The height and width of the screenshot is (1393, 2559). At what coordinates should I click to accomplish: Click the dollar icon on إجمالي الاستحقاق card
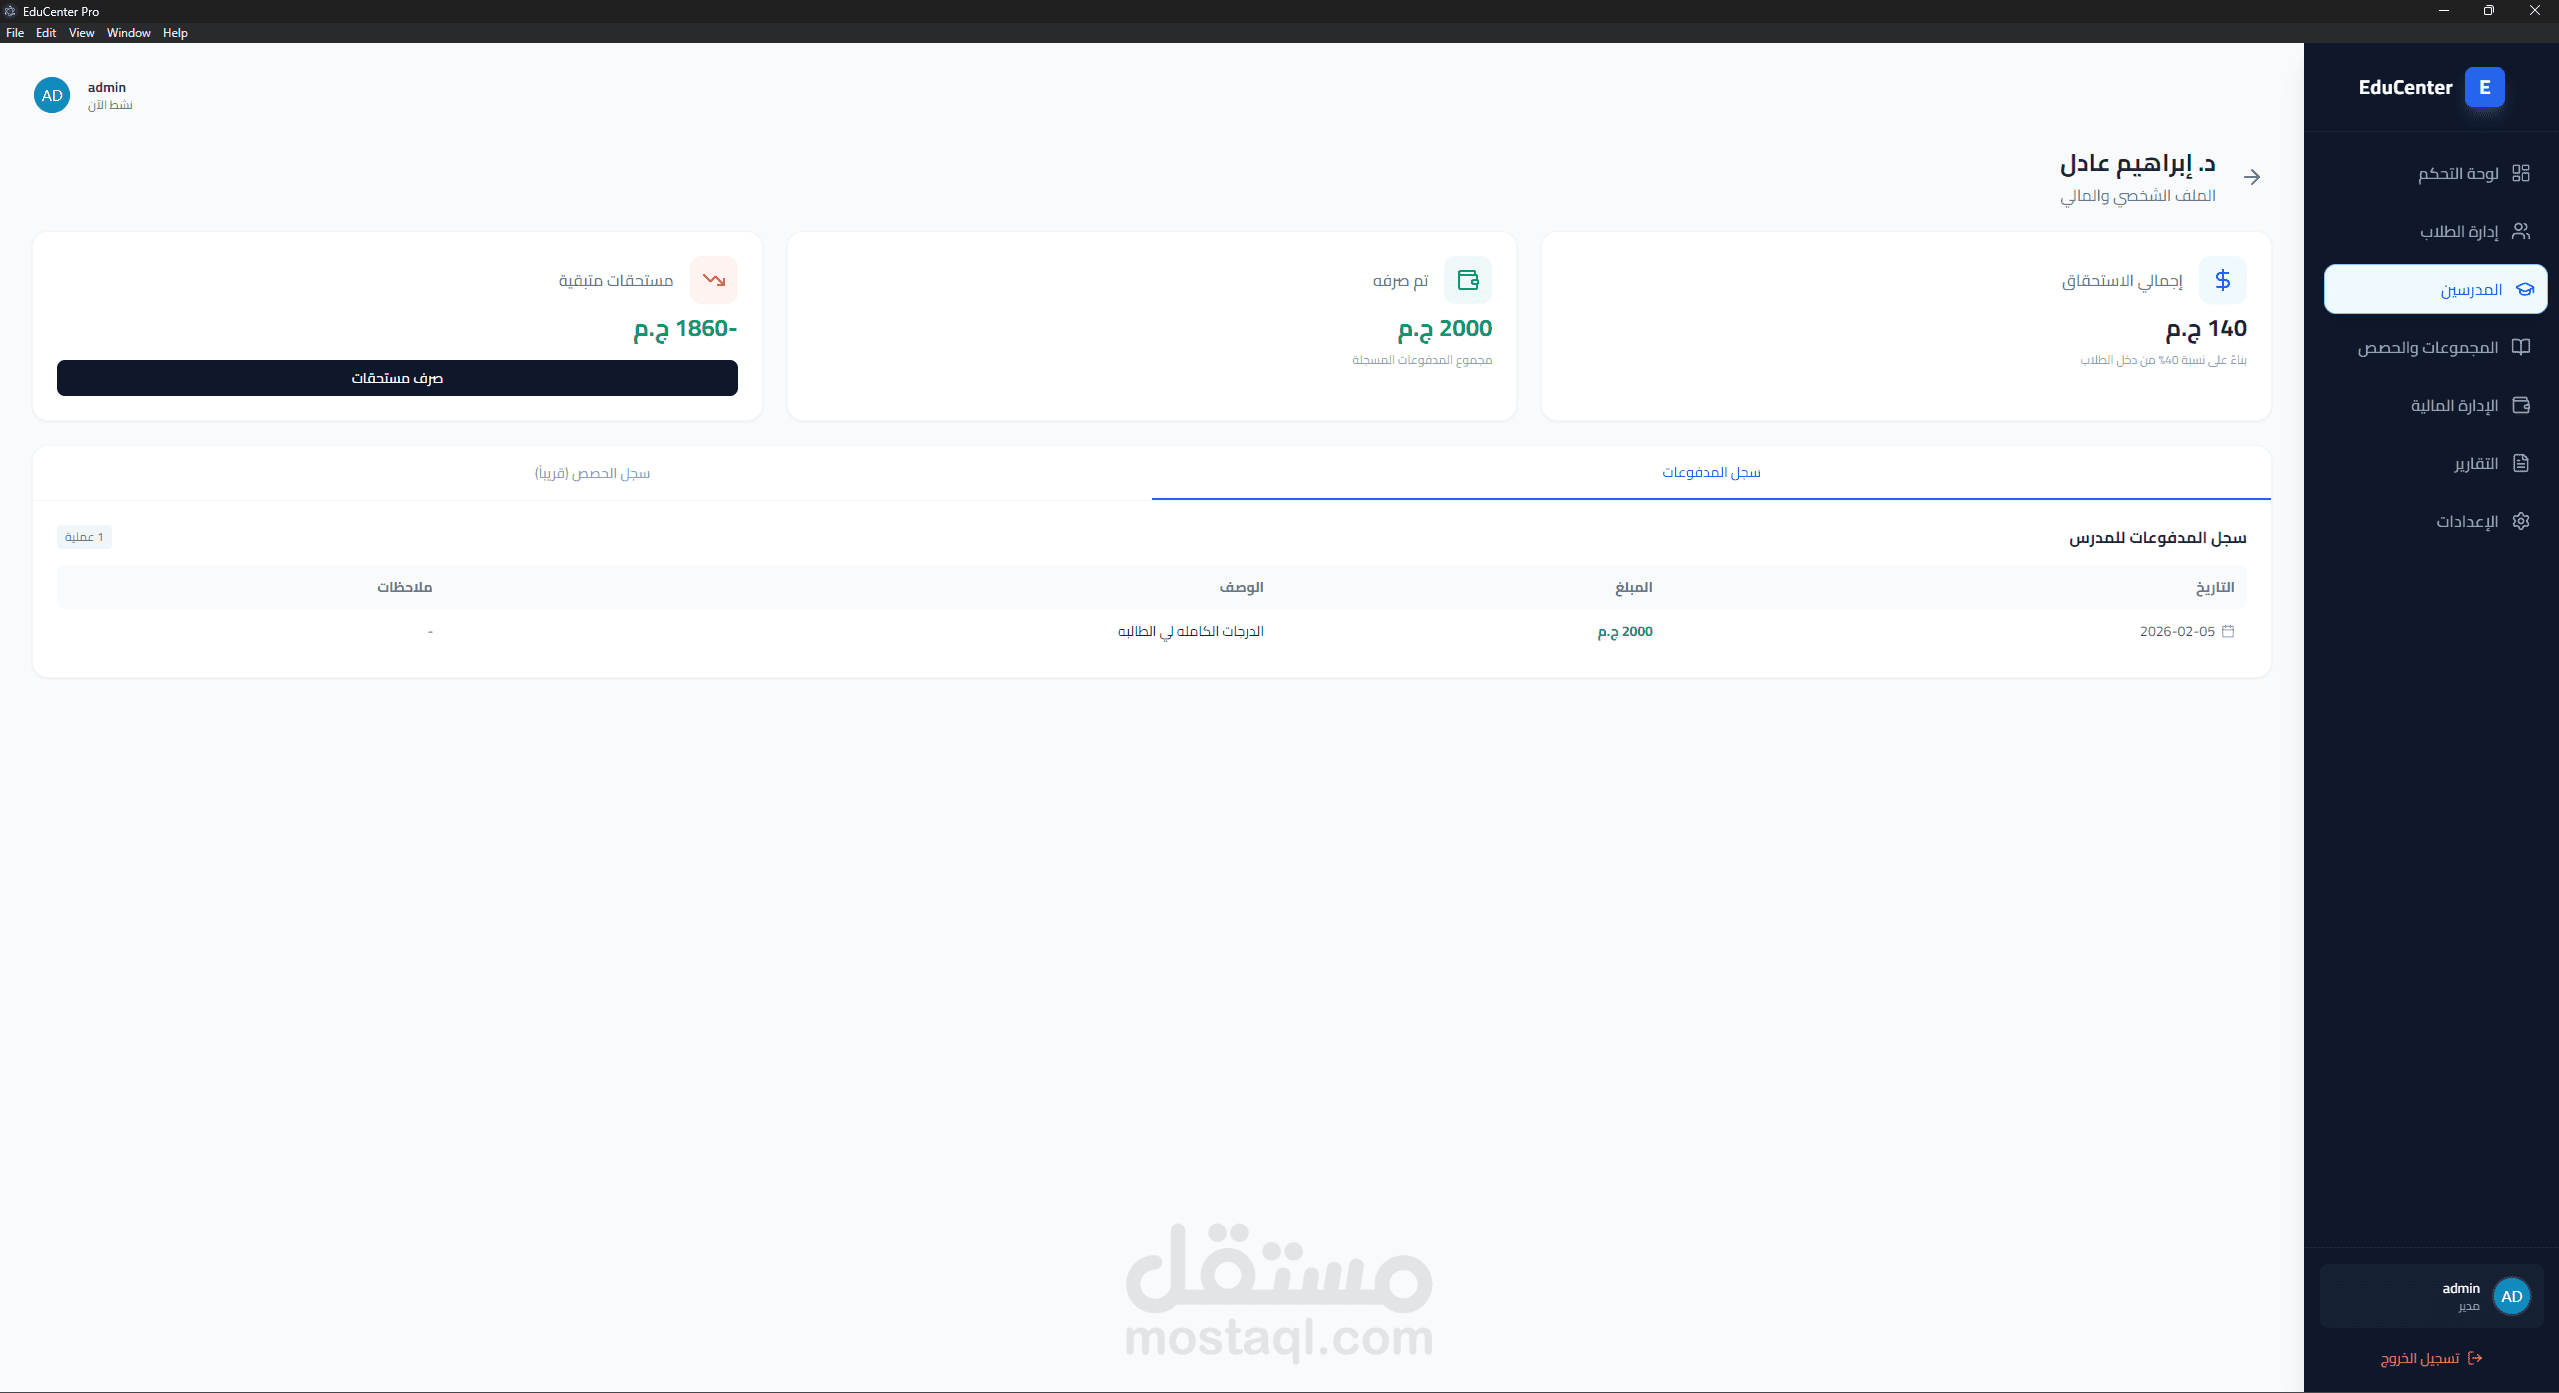[2222, 280]
